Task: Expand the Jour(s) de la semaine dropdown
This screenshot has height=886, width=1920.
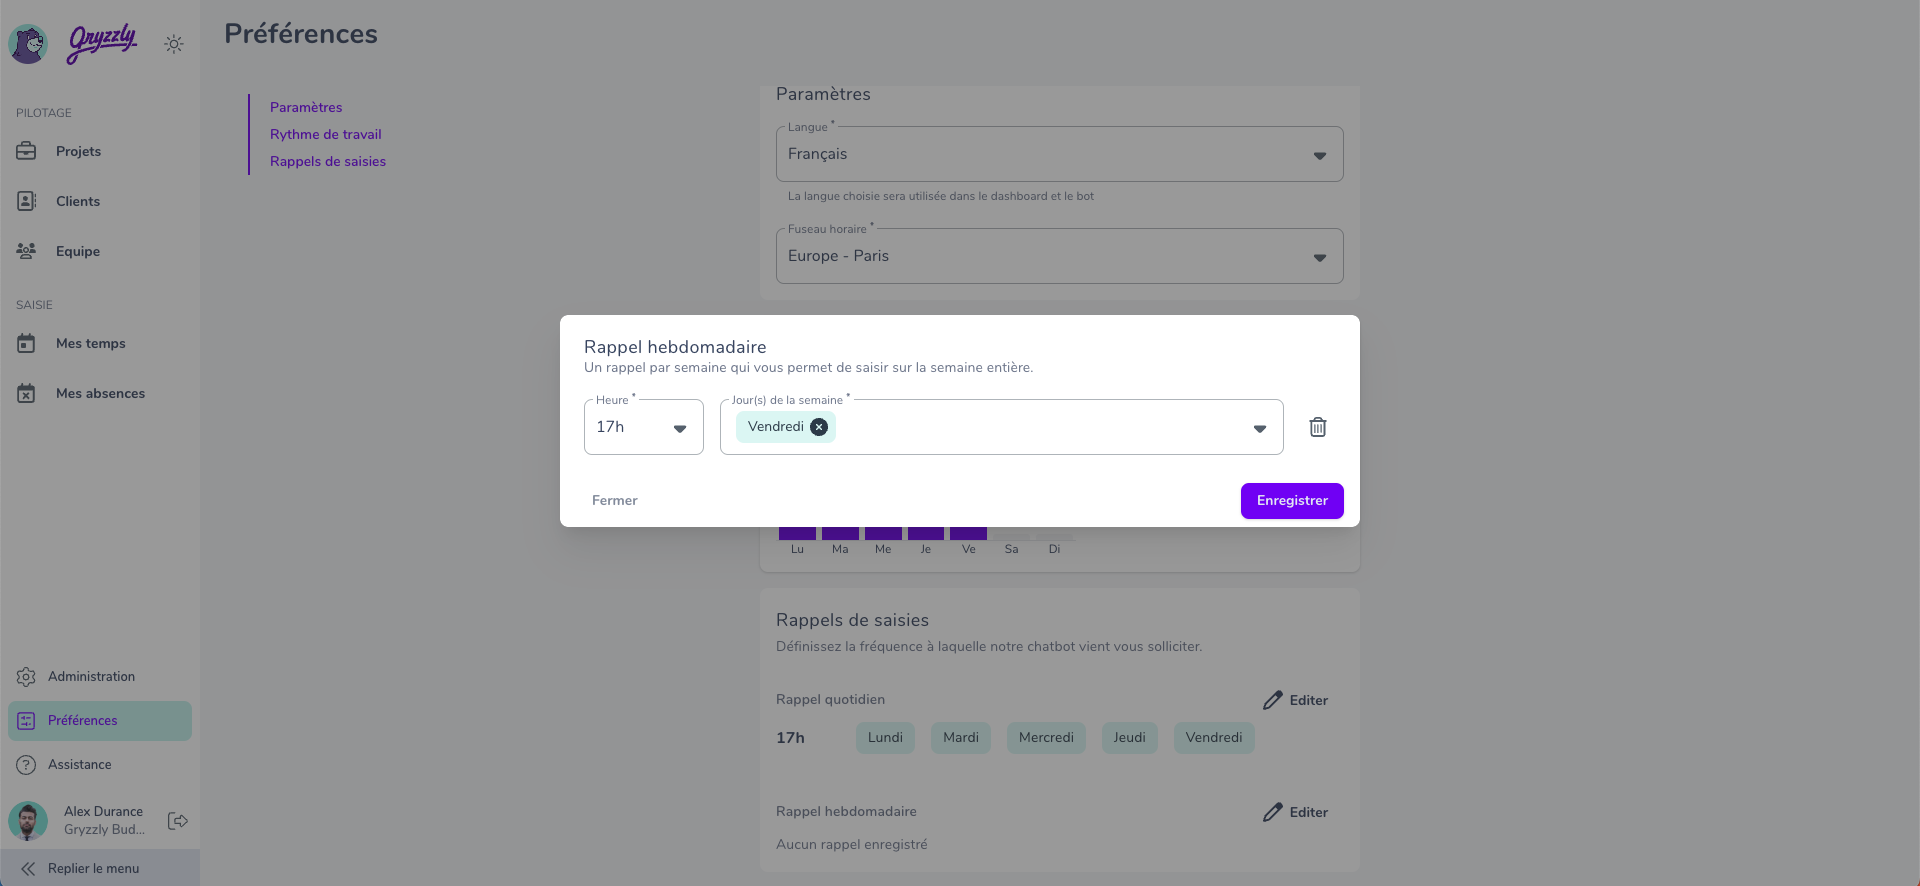Action: click(x=1002, y=427)
